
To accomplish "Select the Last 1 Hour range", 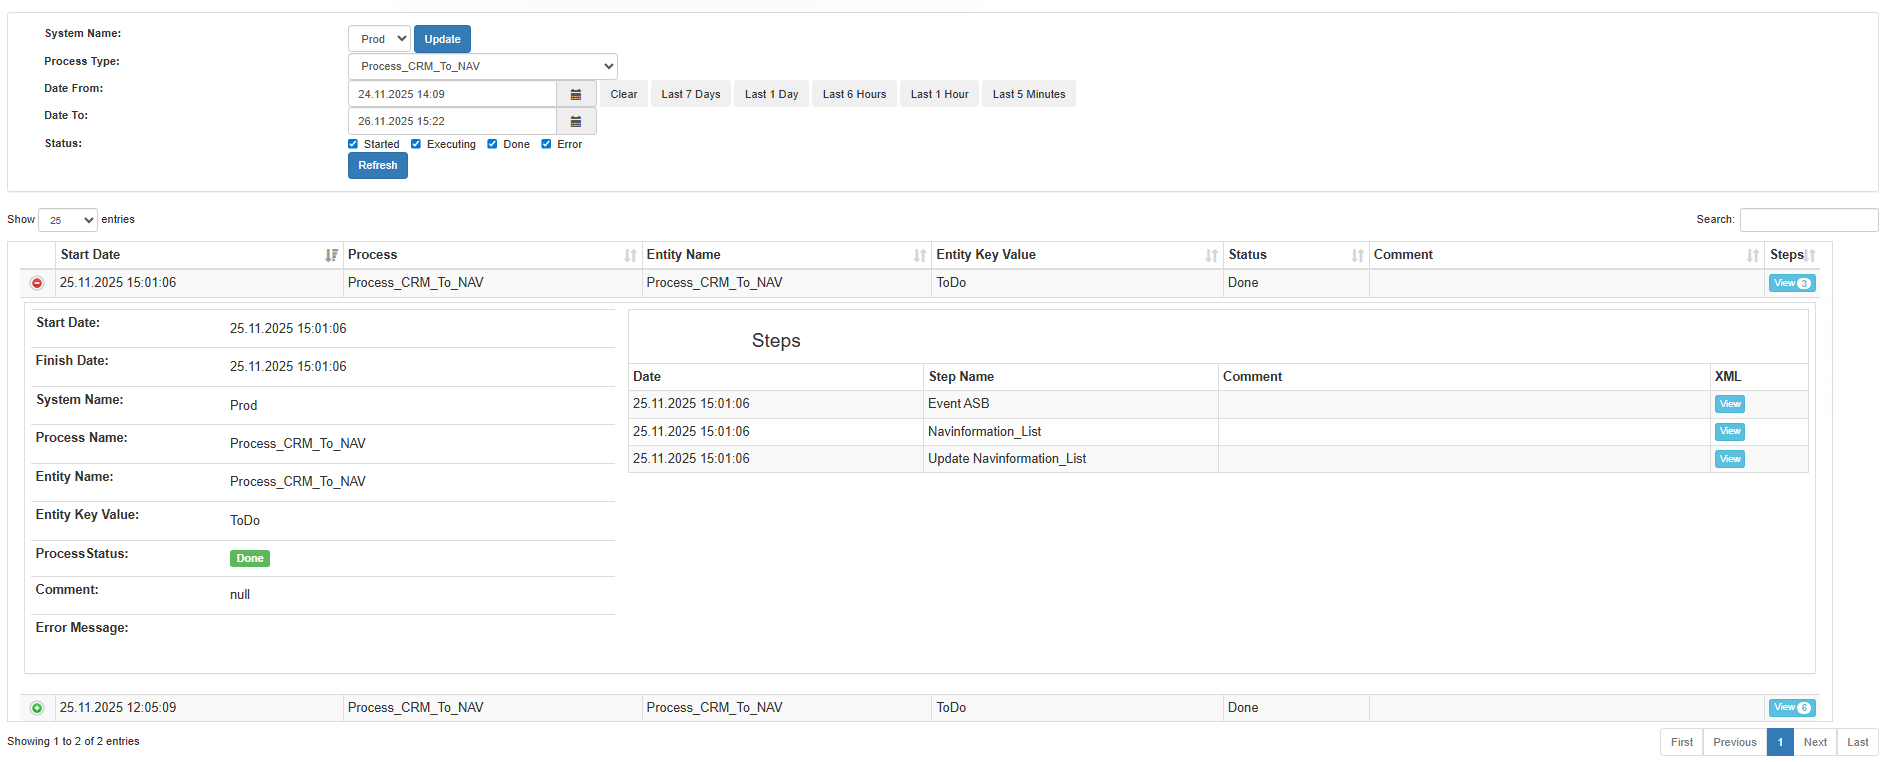I will click(939, 94).
